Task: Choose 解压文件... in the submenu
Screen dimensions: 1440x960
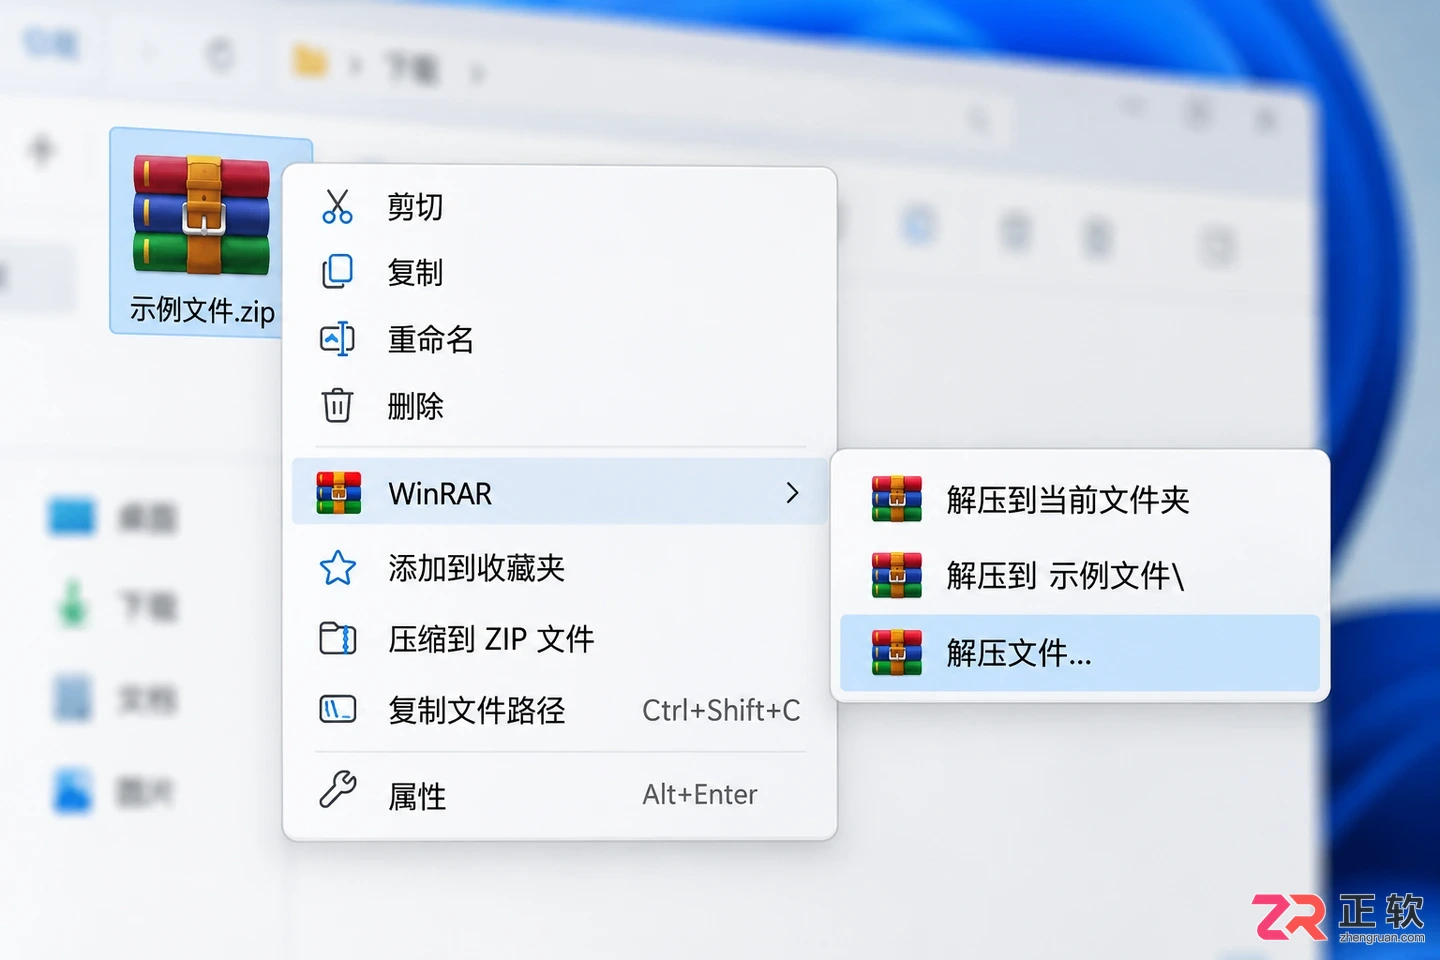Action: [x=1080, y=653]
